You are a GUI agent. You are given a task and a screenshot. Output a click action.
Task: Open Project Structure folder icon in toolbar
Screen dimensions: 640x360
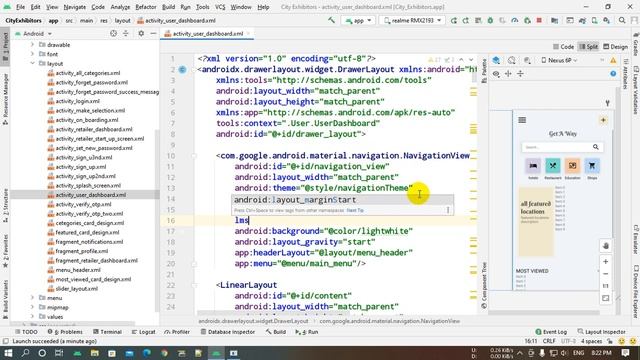tap(554, 20)
